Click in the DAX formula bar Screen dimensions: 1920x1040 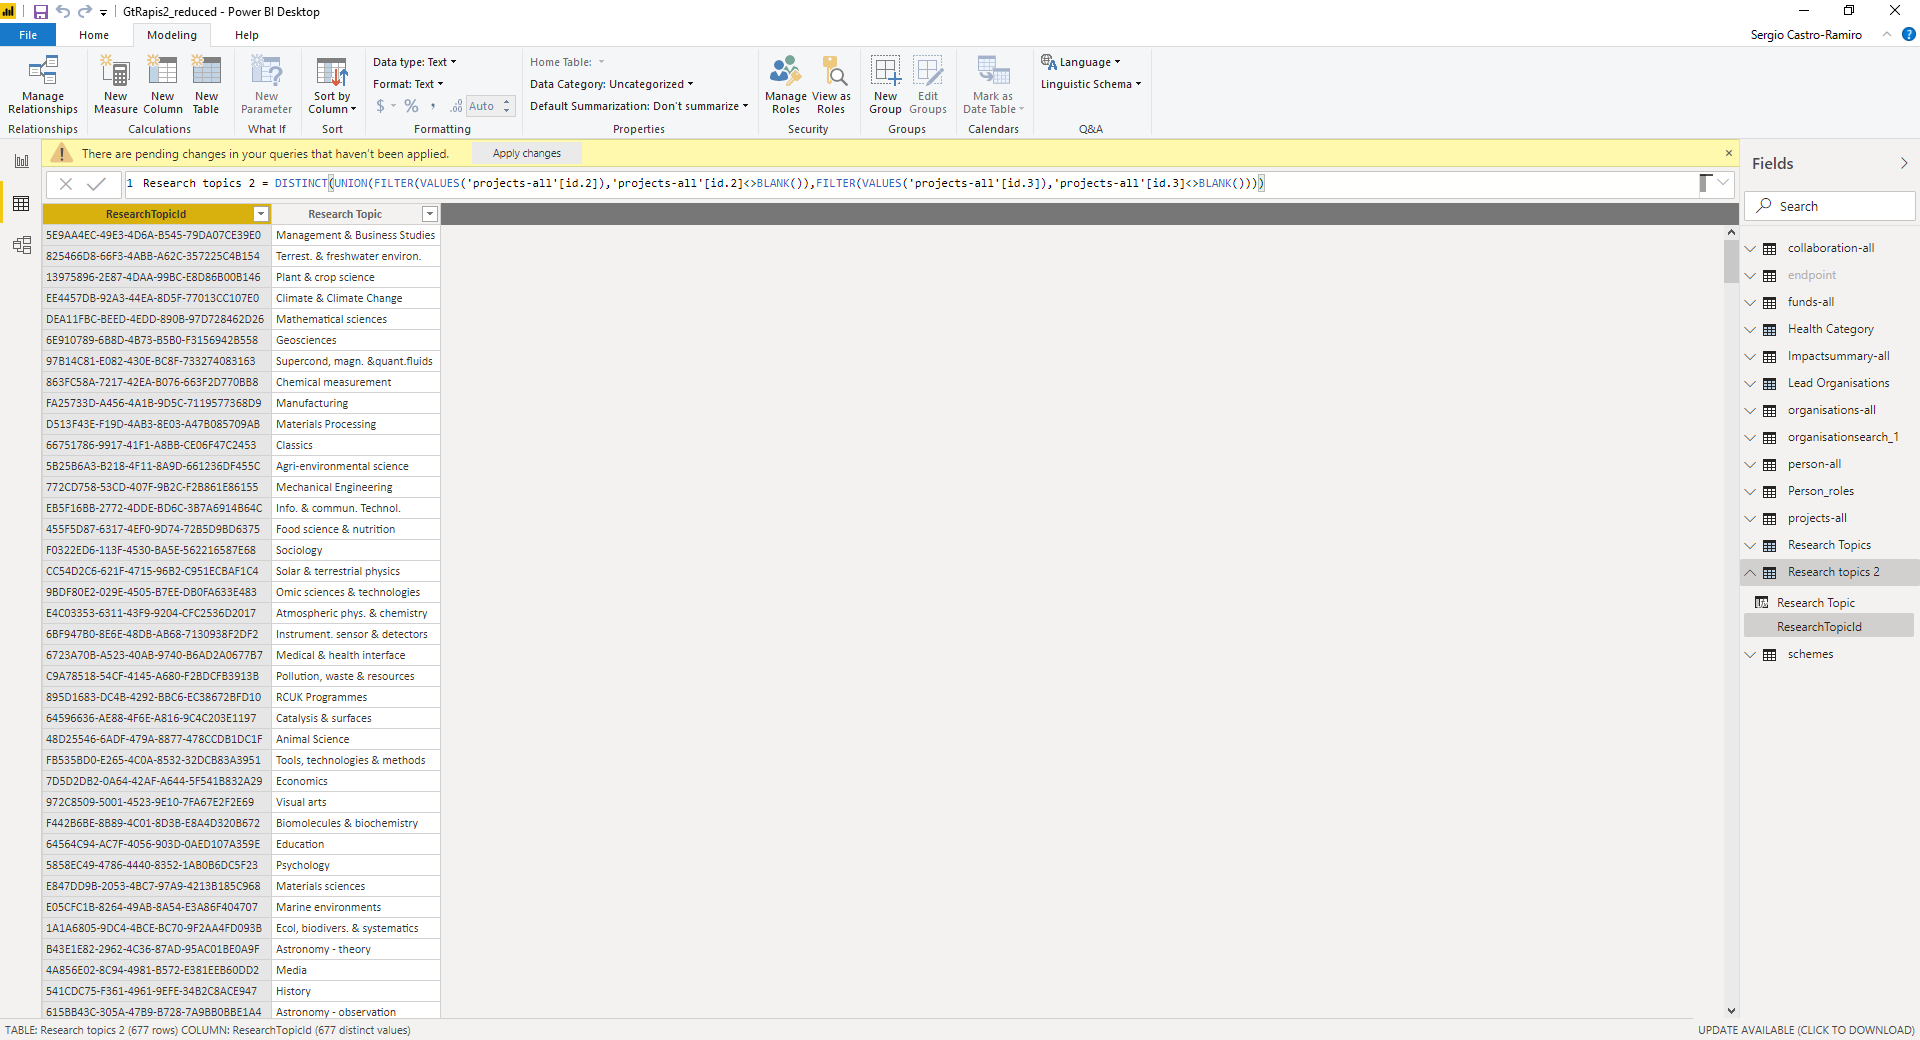pyautogui.click(x=910, y=183)
